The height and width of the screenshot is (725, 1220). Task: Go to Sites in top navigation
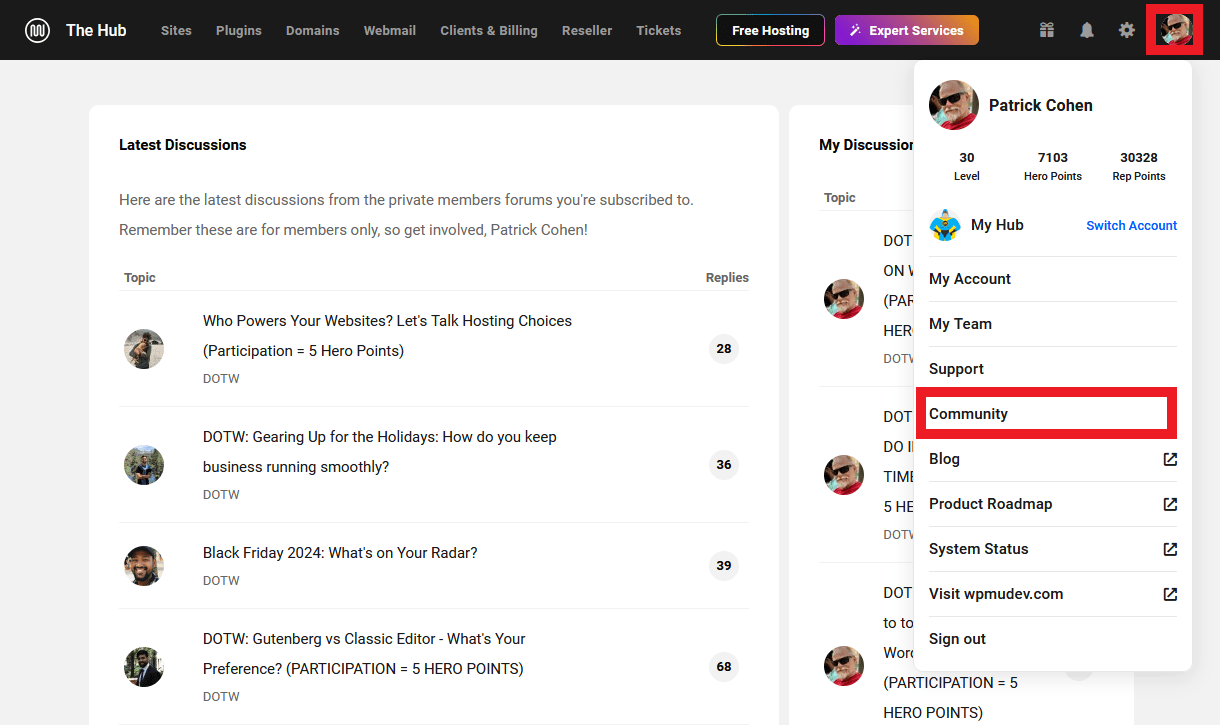(x=176, y=30)
